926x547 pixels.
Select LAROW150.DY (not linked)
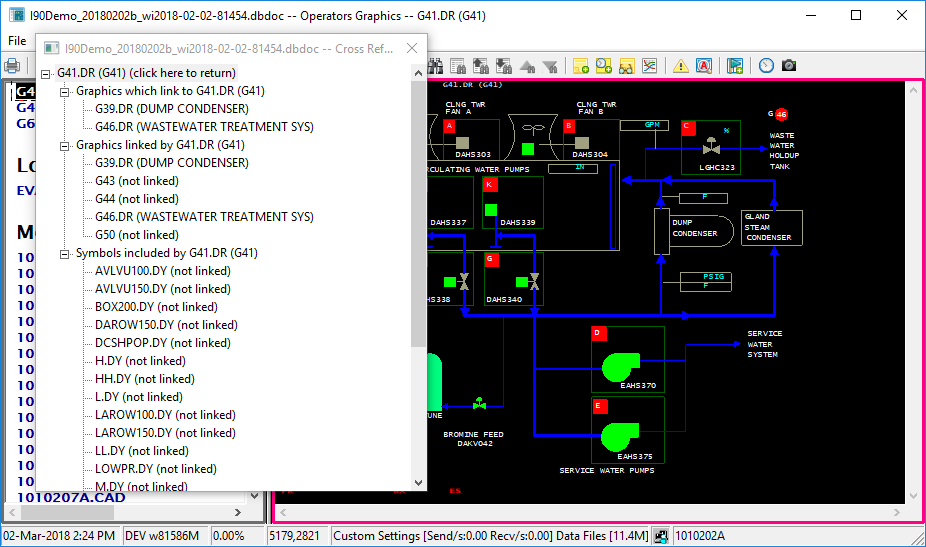[165, 432]
